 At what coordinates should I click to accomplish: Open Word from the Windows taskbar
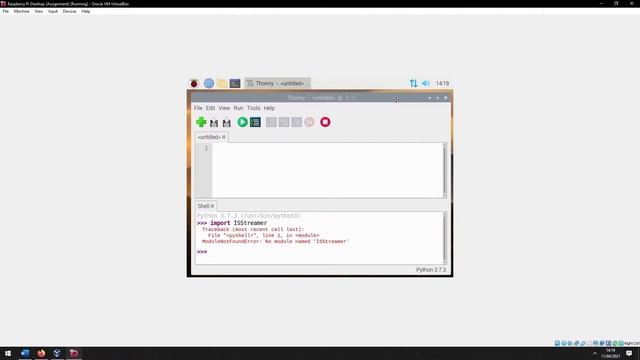click(25, 353)
